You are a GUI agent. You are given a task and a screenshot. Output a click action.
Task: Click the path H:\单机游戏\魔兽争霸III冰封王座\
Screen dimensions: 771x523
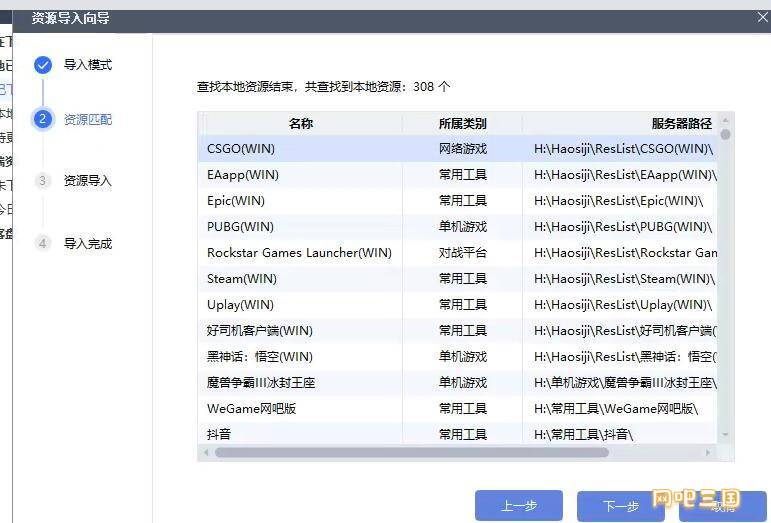click(x=625, y=382)
